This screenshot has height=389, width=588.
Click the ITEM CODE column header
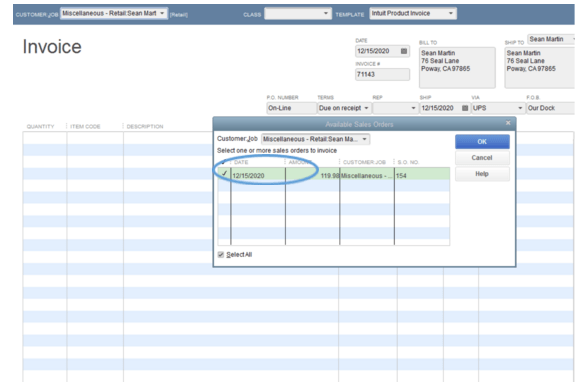(85, 126)
